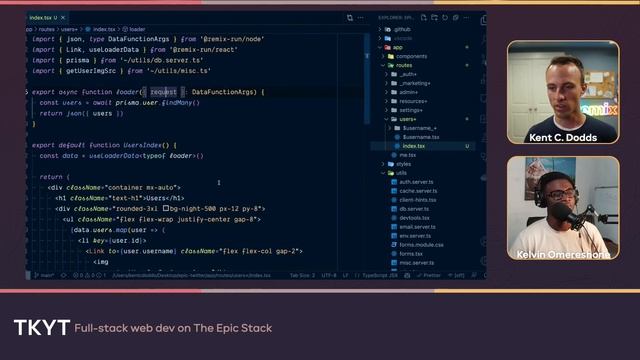Click 'UsersIndex' function name in editor
Image resolution: width=640 pixels, height=360 pixels.
point(142,145)
